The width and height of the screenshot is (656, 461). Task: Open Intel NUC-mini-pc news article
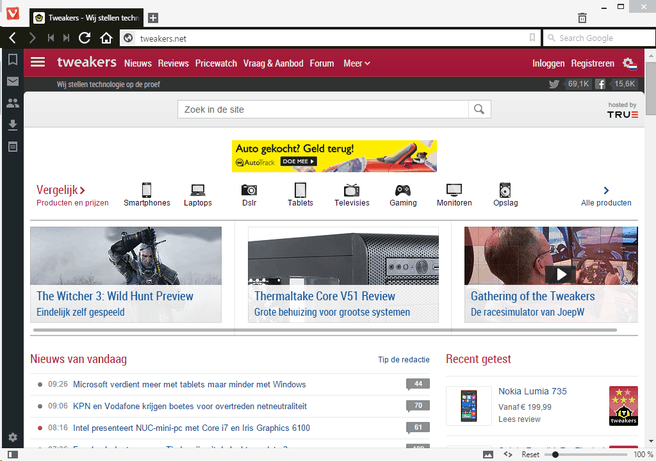192,428
